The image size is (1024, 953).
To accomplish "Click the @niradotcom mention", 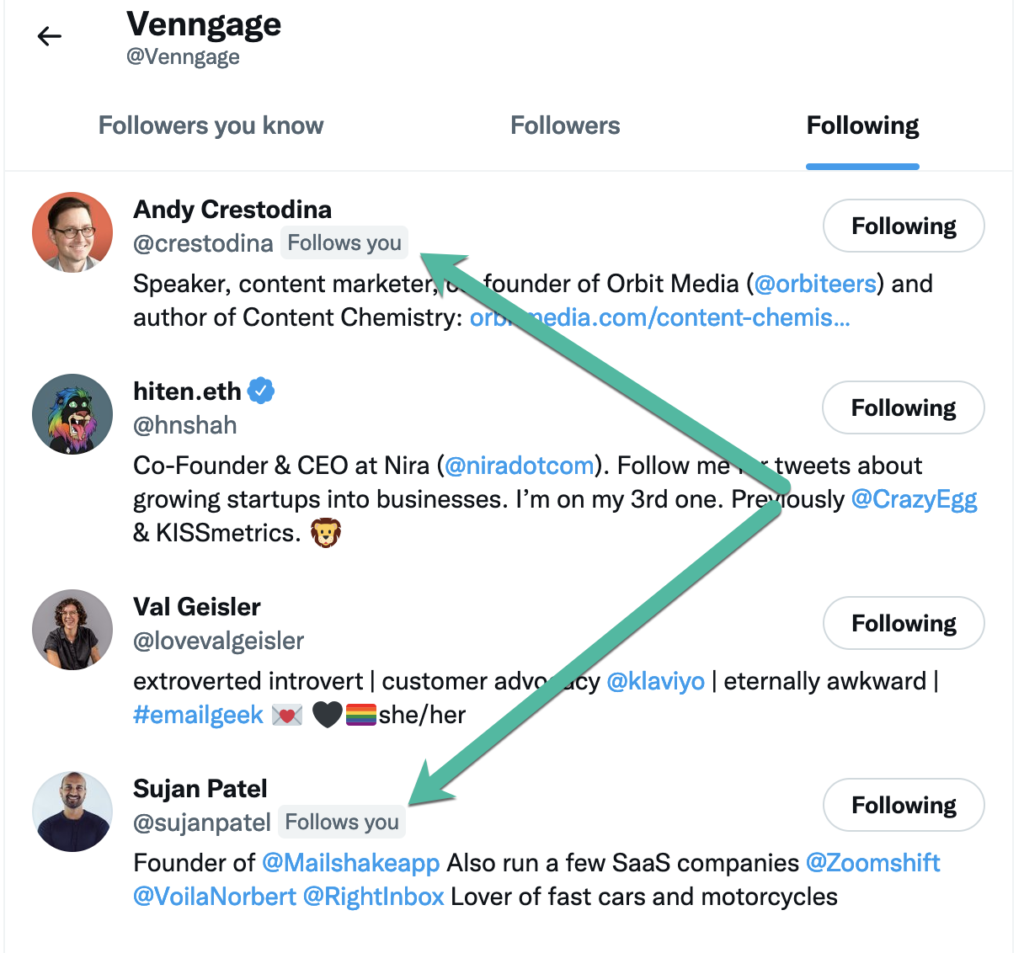I will (x=519, y=466).
